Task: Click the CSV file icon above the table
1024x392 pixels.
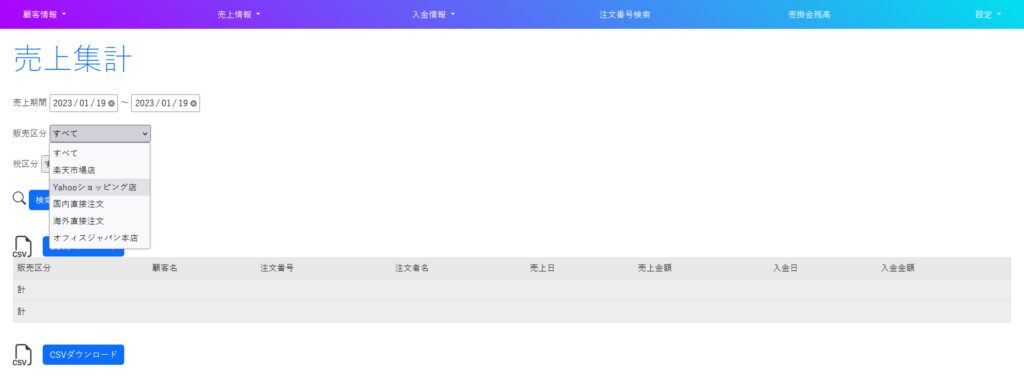Action: 22,247
